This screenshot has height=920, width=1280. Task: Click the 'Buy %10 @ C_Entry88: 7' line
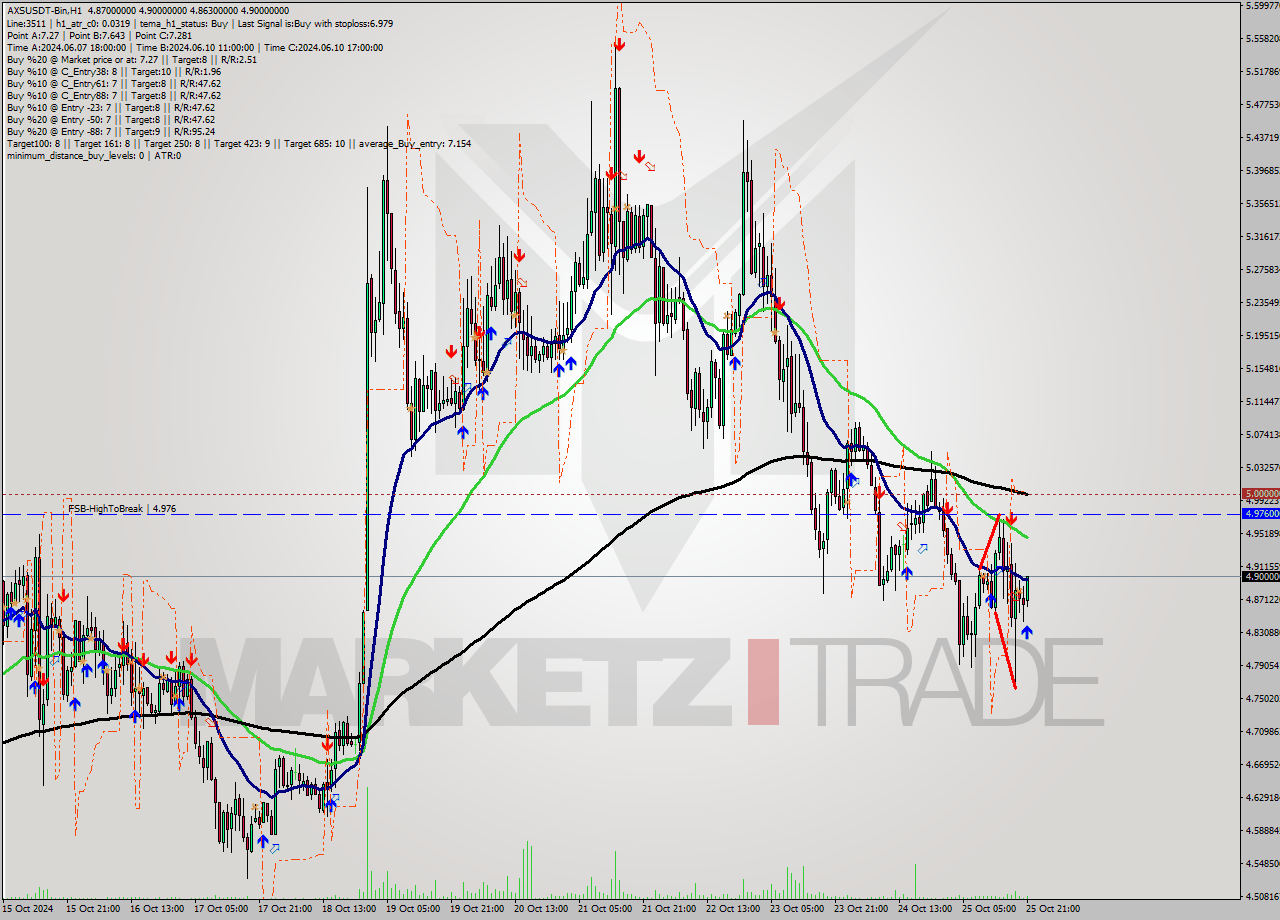(x=61, y=95)
